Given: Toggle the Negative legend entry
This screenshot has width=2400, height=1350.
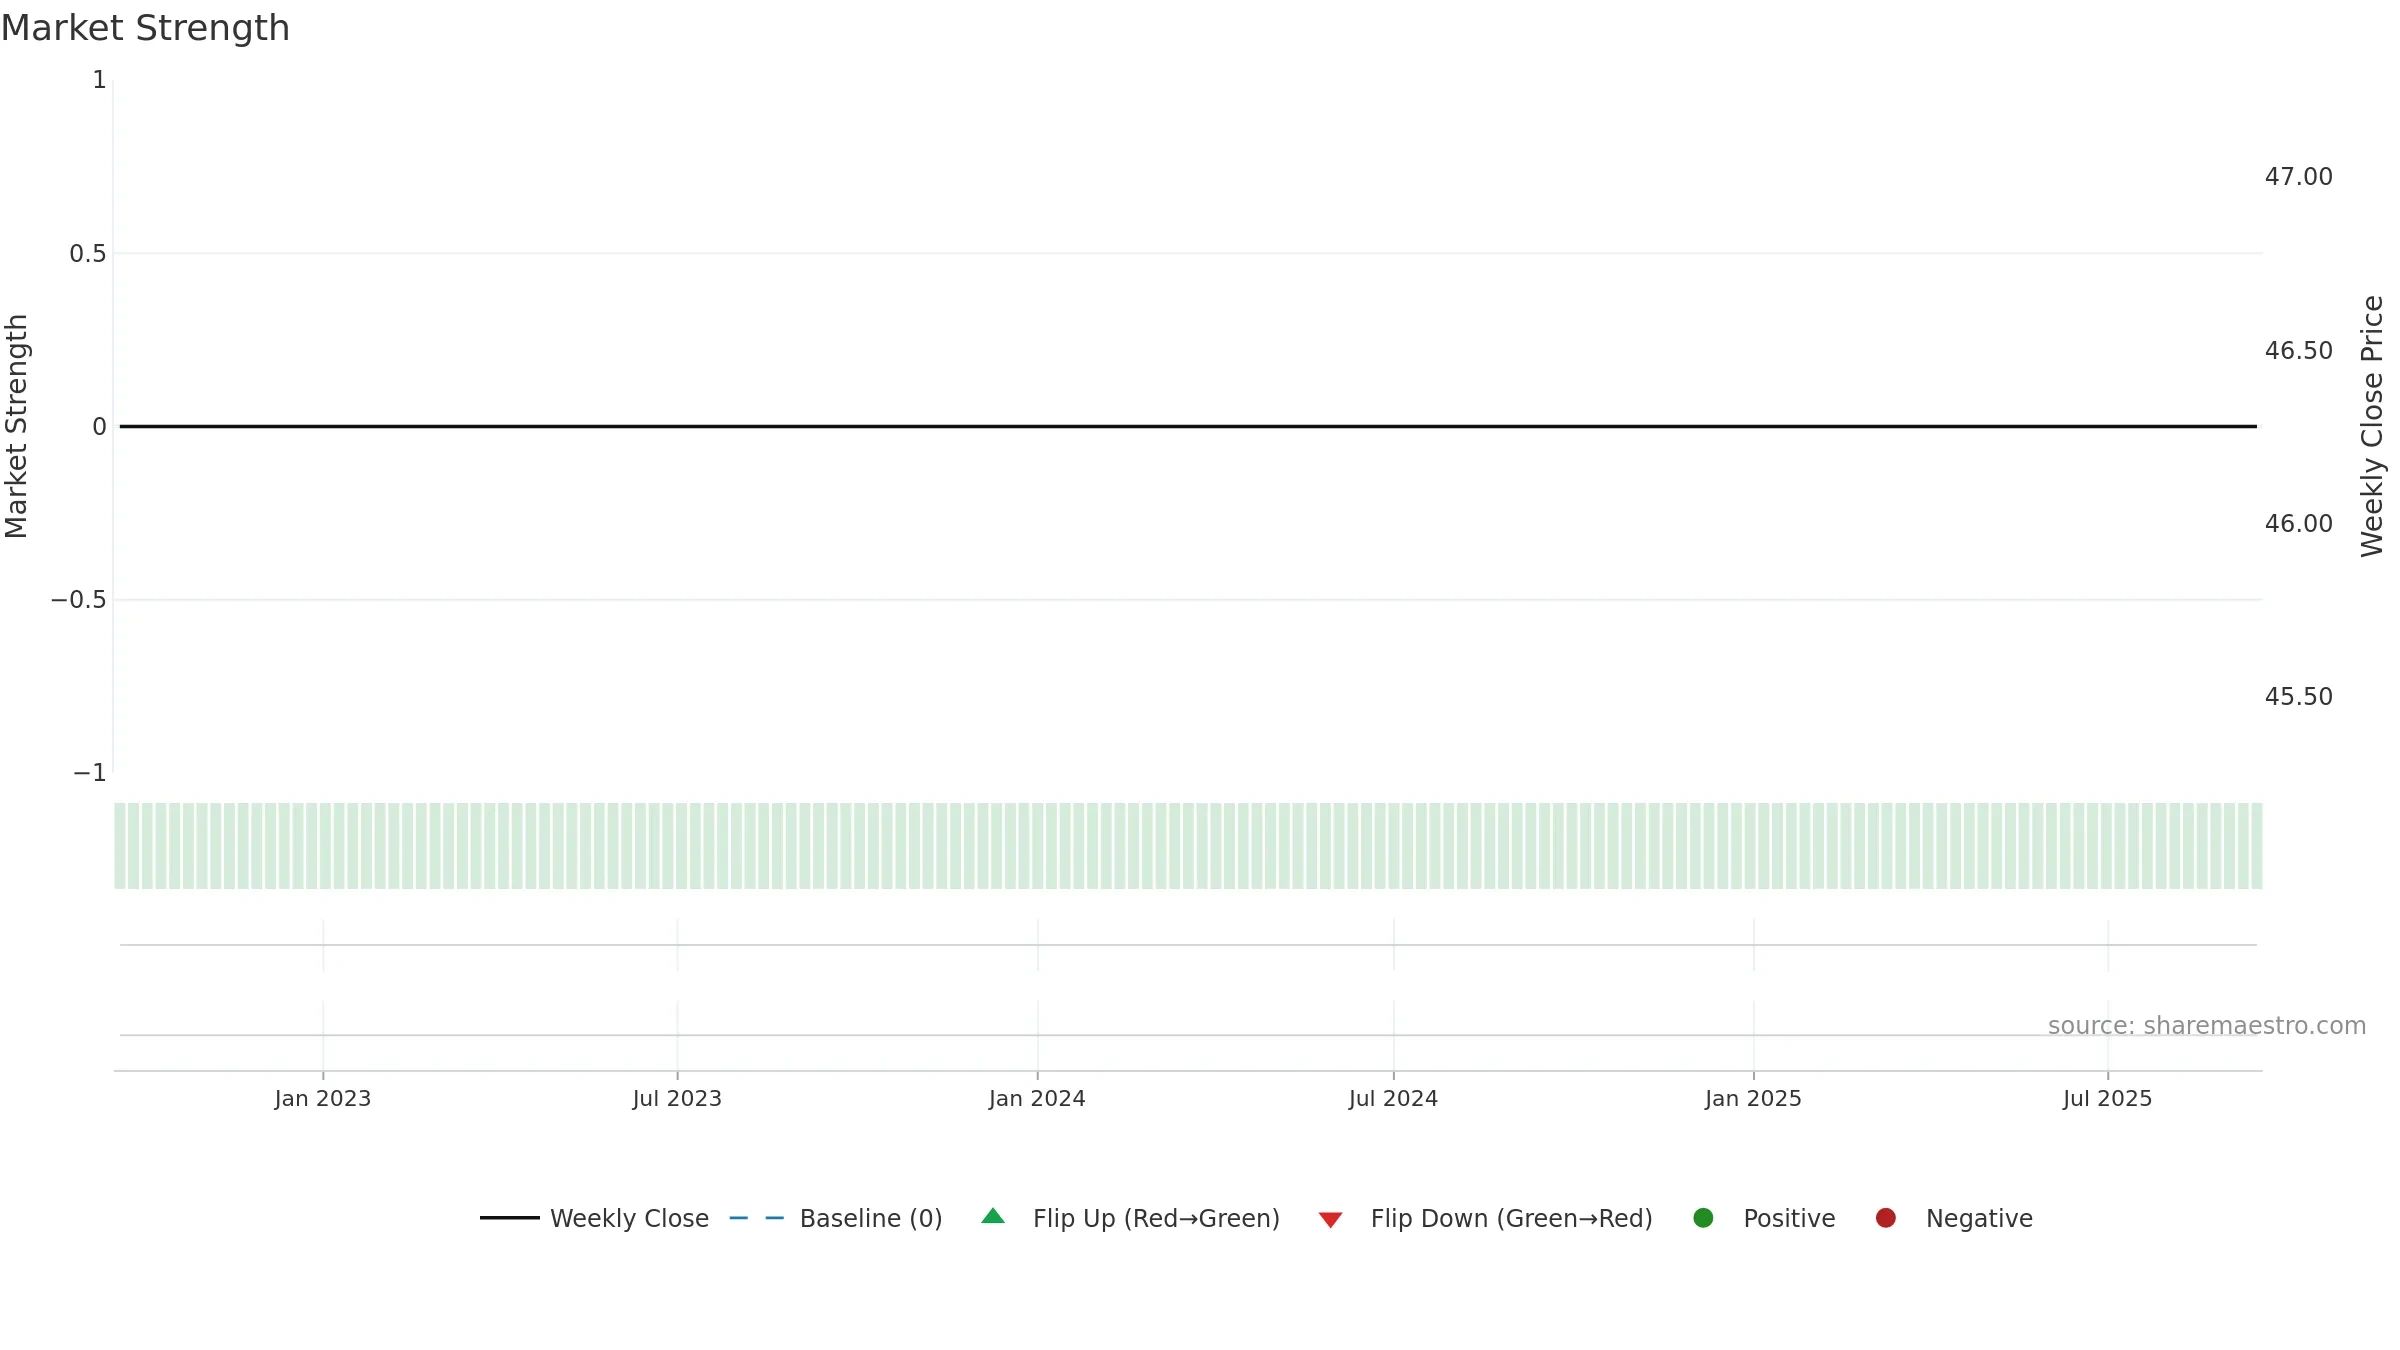Looking at the screenshot, I should tap(1954, 1218).
